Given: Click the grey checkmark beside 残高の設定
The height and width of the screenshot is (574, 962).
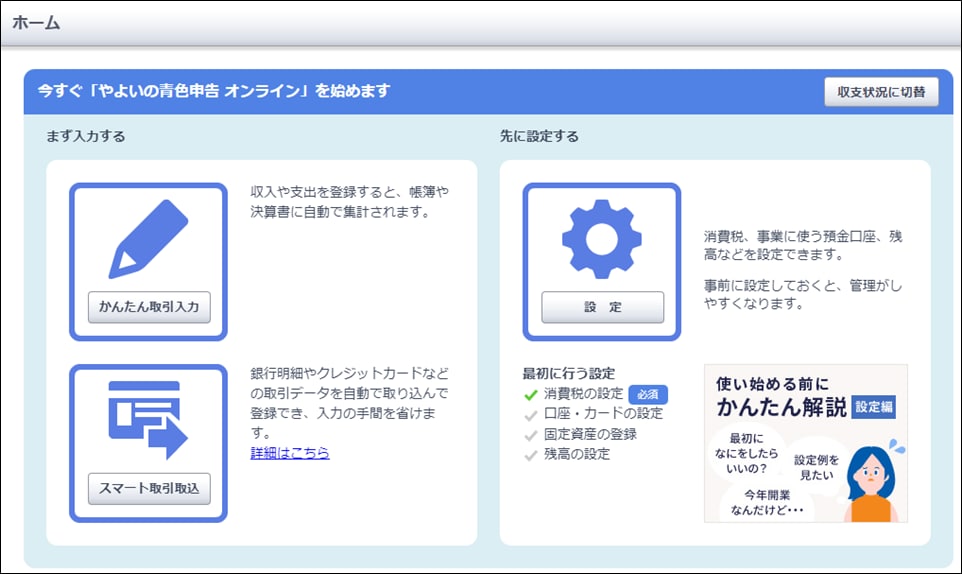Looking at the screenshot, I should click(531, 456).
